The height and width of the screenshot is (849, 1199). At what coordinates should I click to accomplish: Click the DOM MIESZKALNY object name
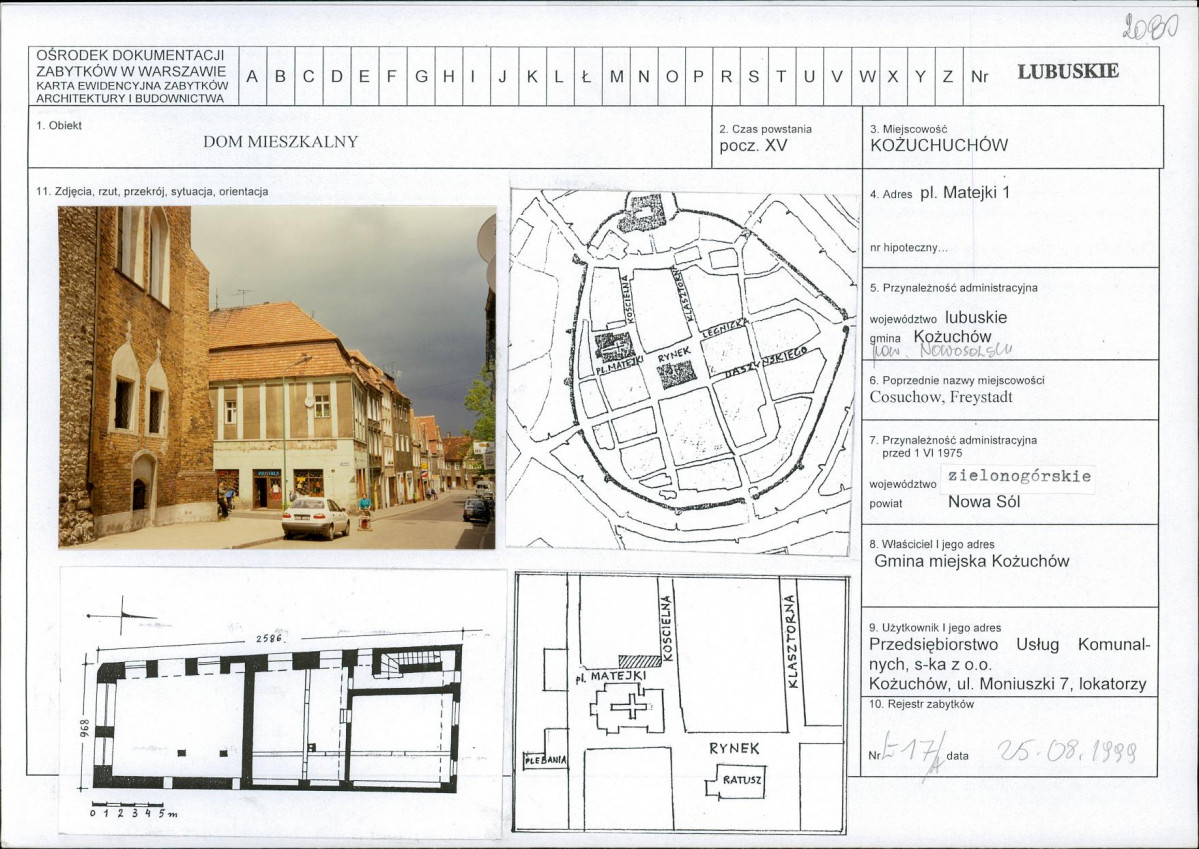point(281,142)
